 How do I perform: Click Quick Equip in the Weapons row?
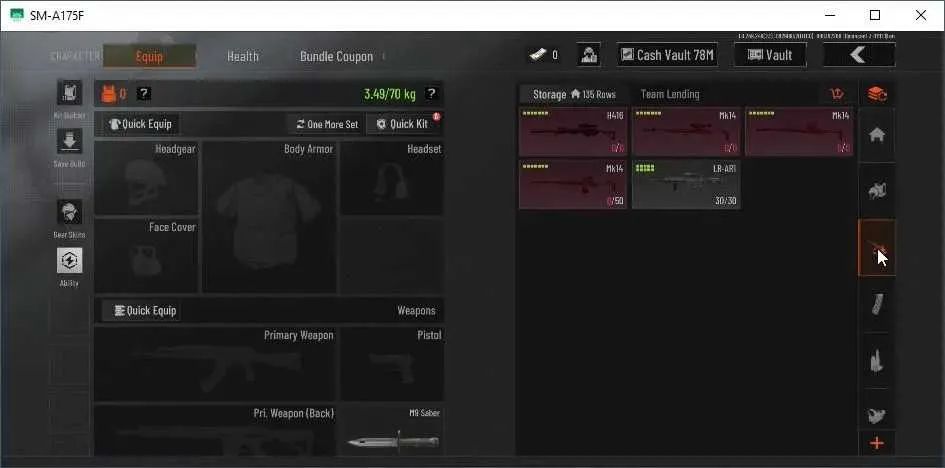140,311
